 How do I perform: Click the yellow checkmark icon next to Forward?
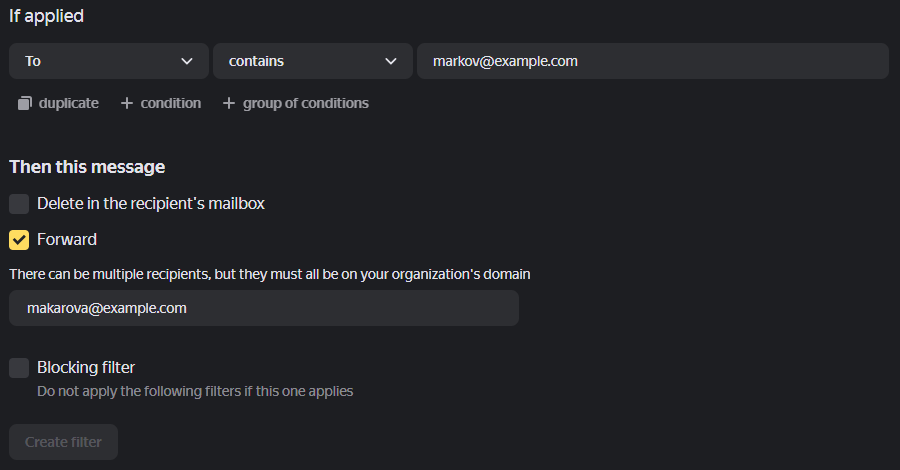point(19,240)
